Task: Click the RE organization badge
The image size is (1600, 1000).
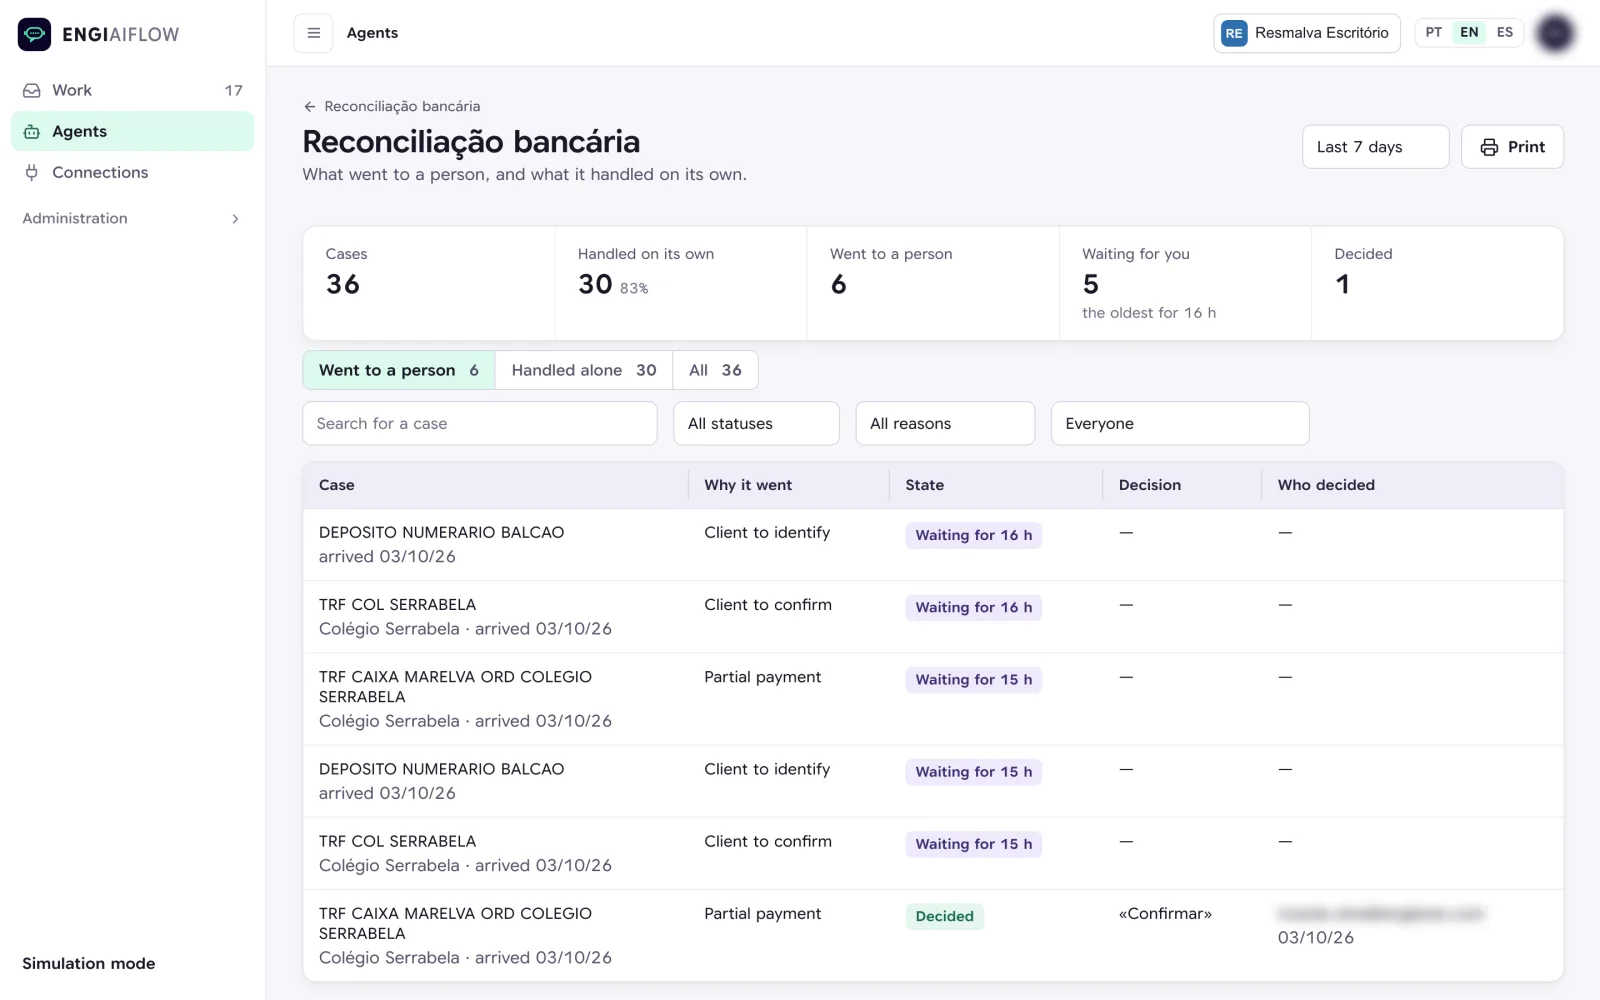Action: 1234,33
